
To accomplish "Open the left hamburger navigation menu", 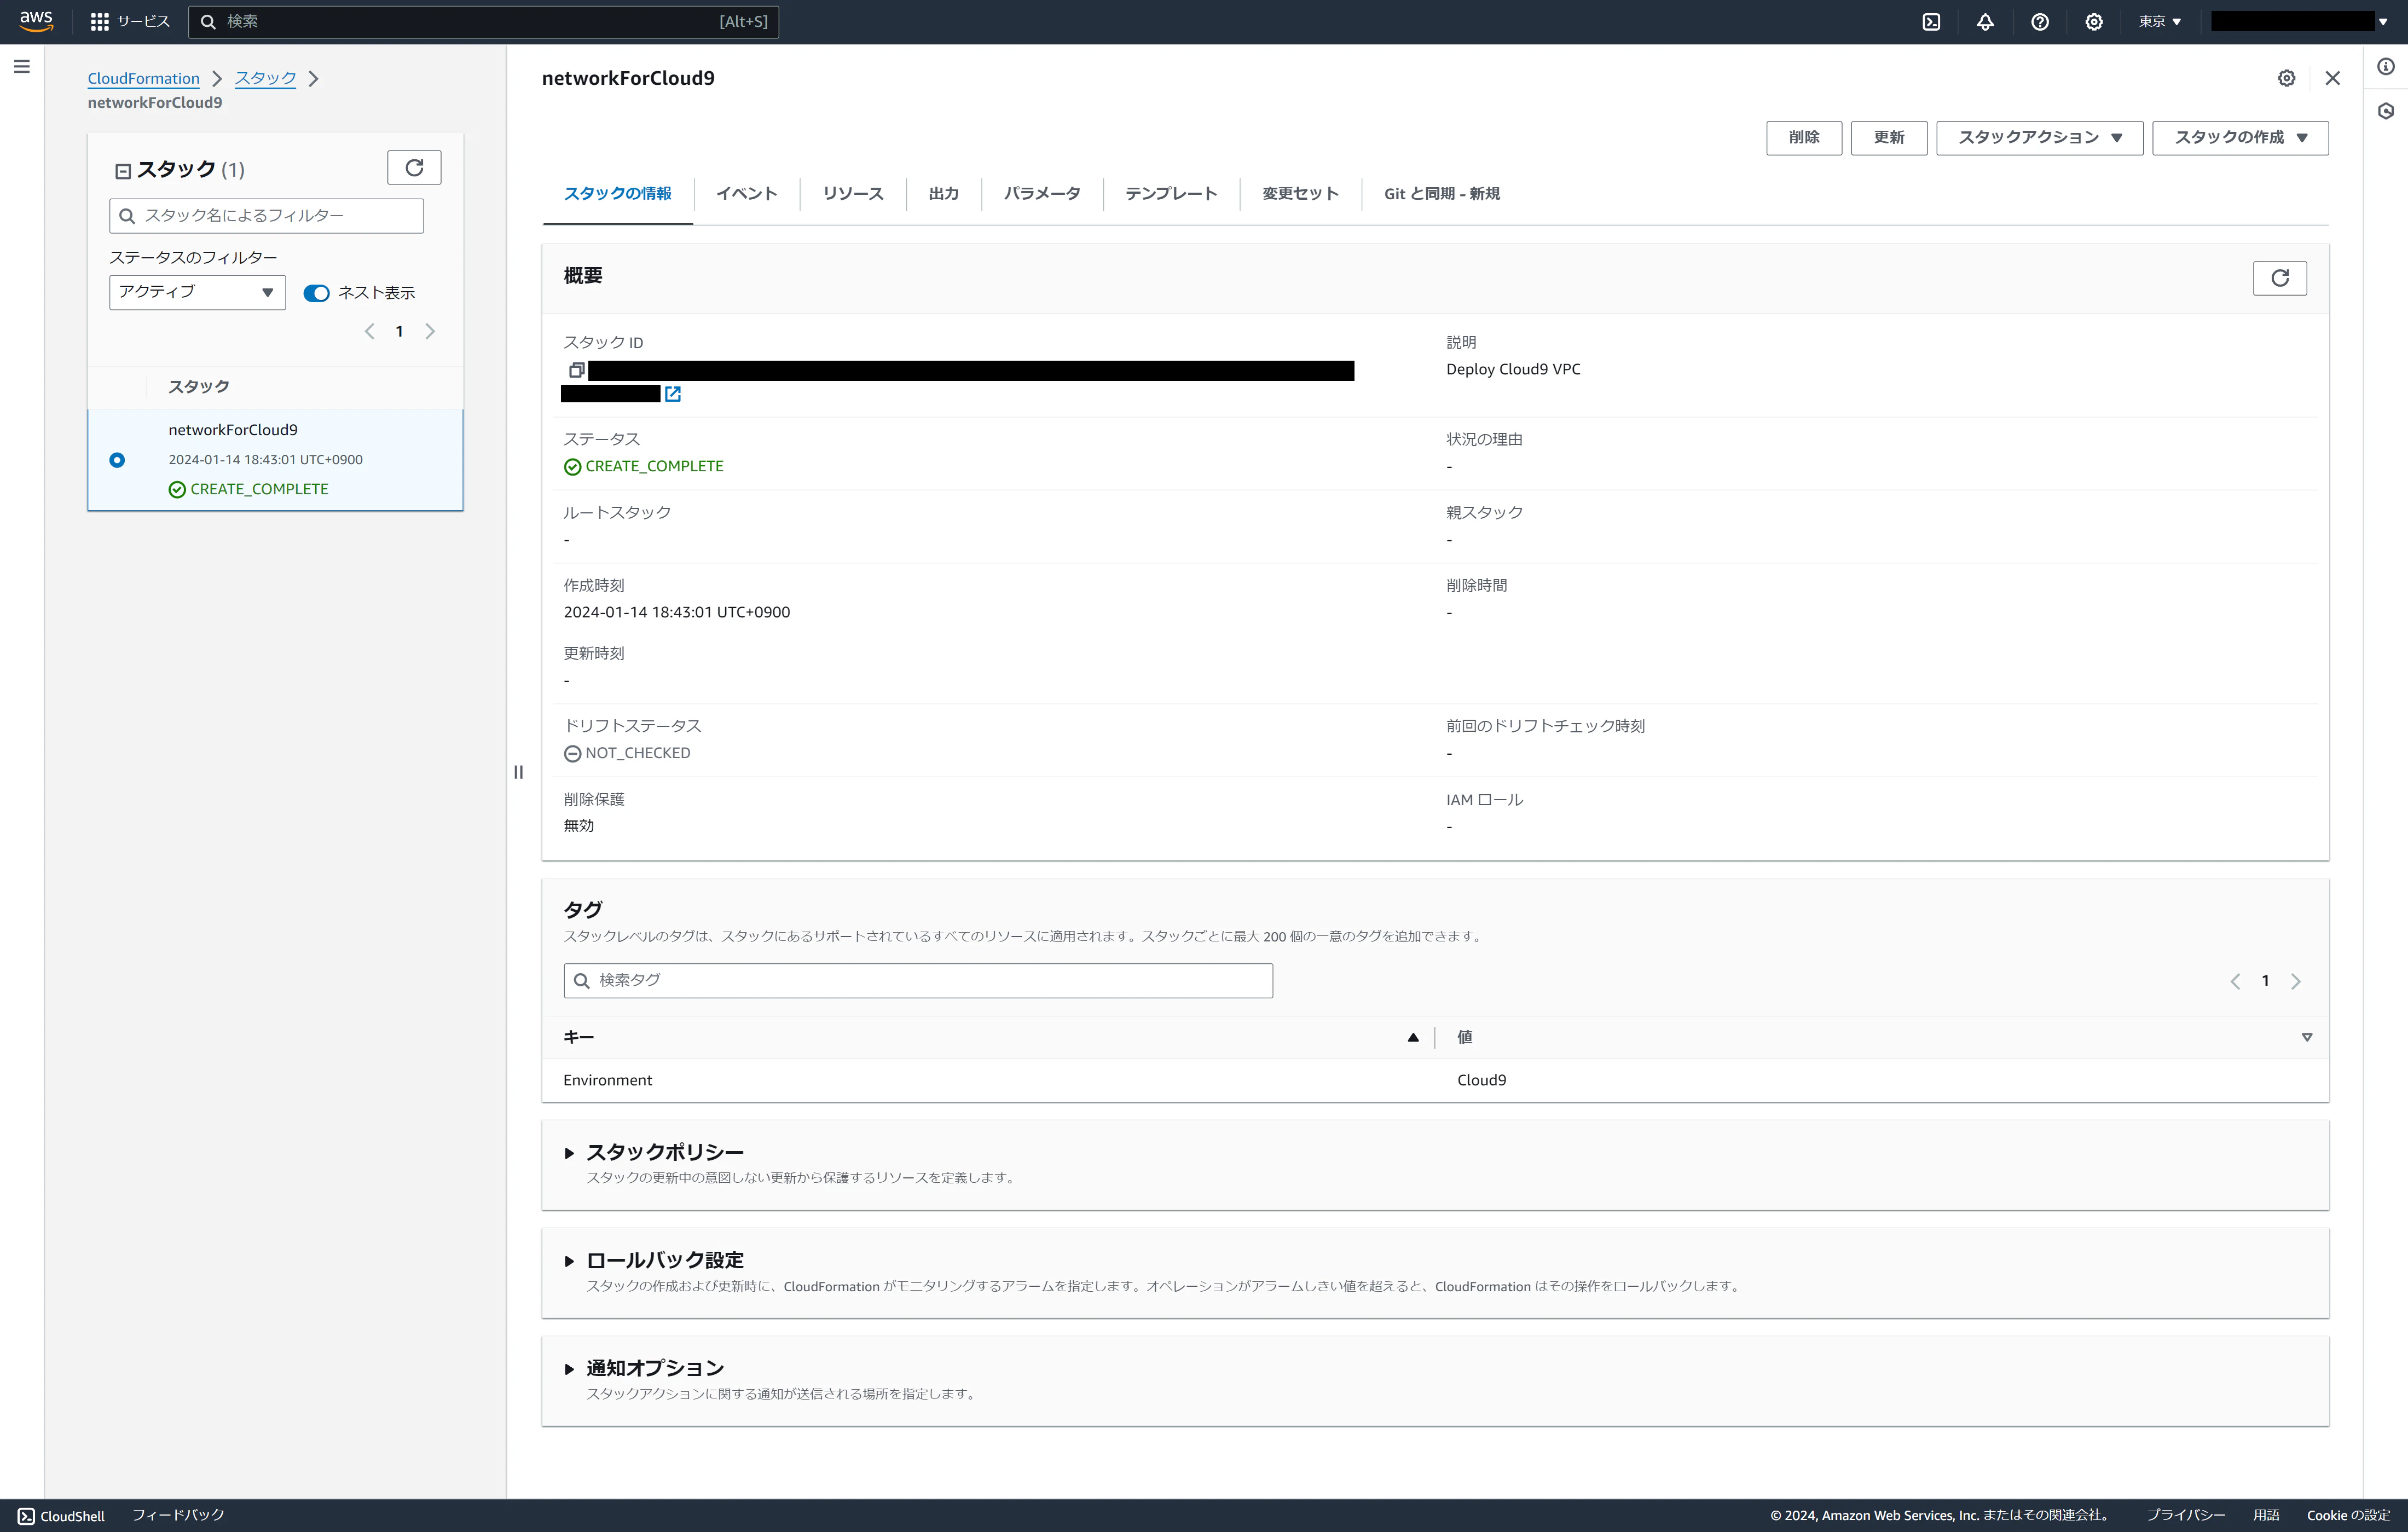I will 22,67.
